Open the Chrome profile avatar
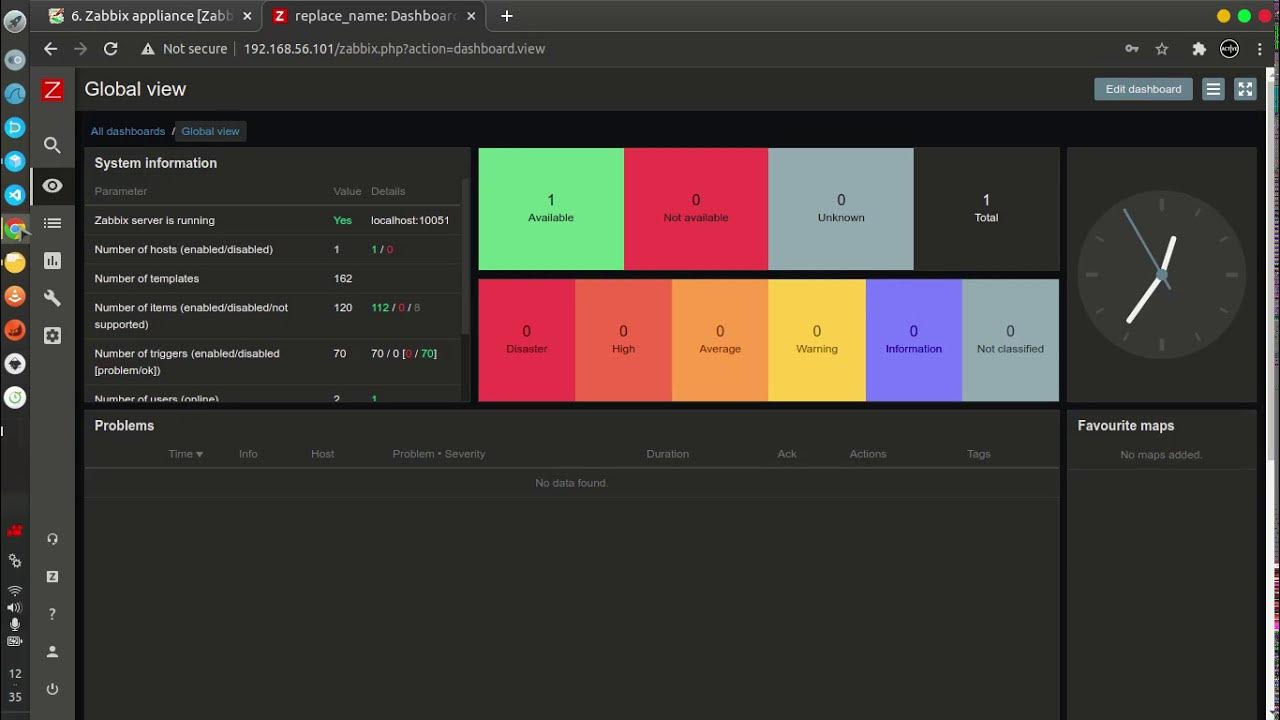The width and height of the screenshot is (1280, 720). (1230, 48)
